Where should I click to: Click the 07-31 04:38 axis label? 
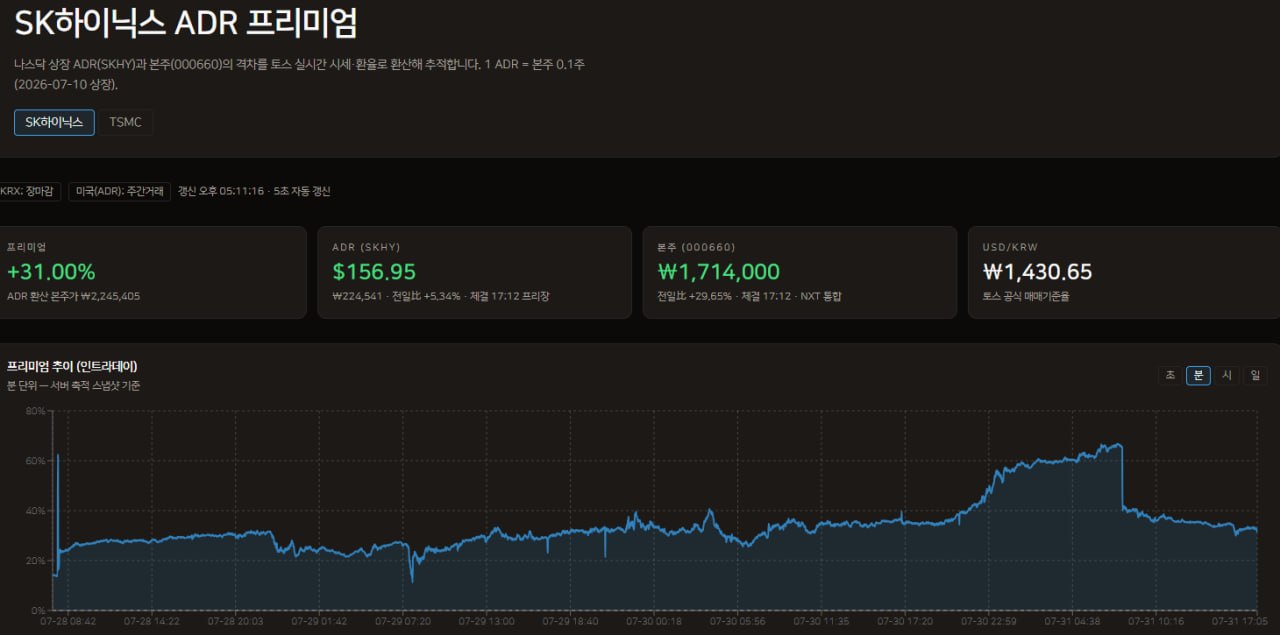click(x=1073, y=621)
